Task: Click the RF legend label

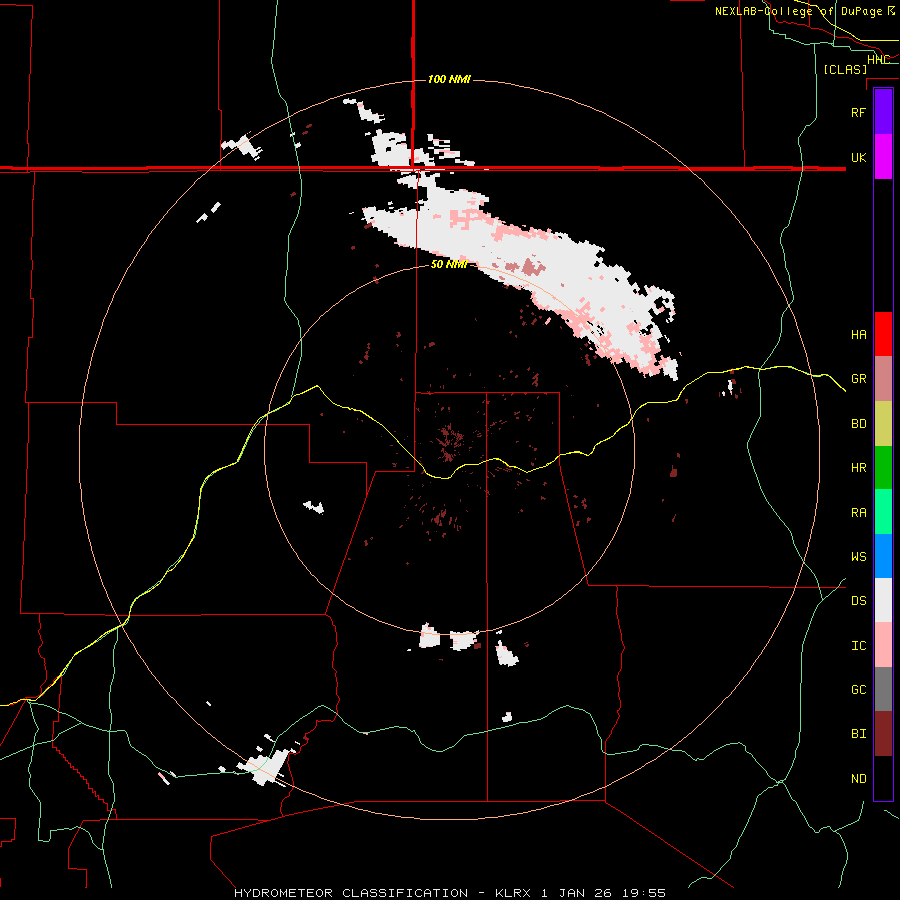Action: point(858,112)
